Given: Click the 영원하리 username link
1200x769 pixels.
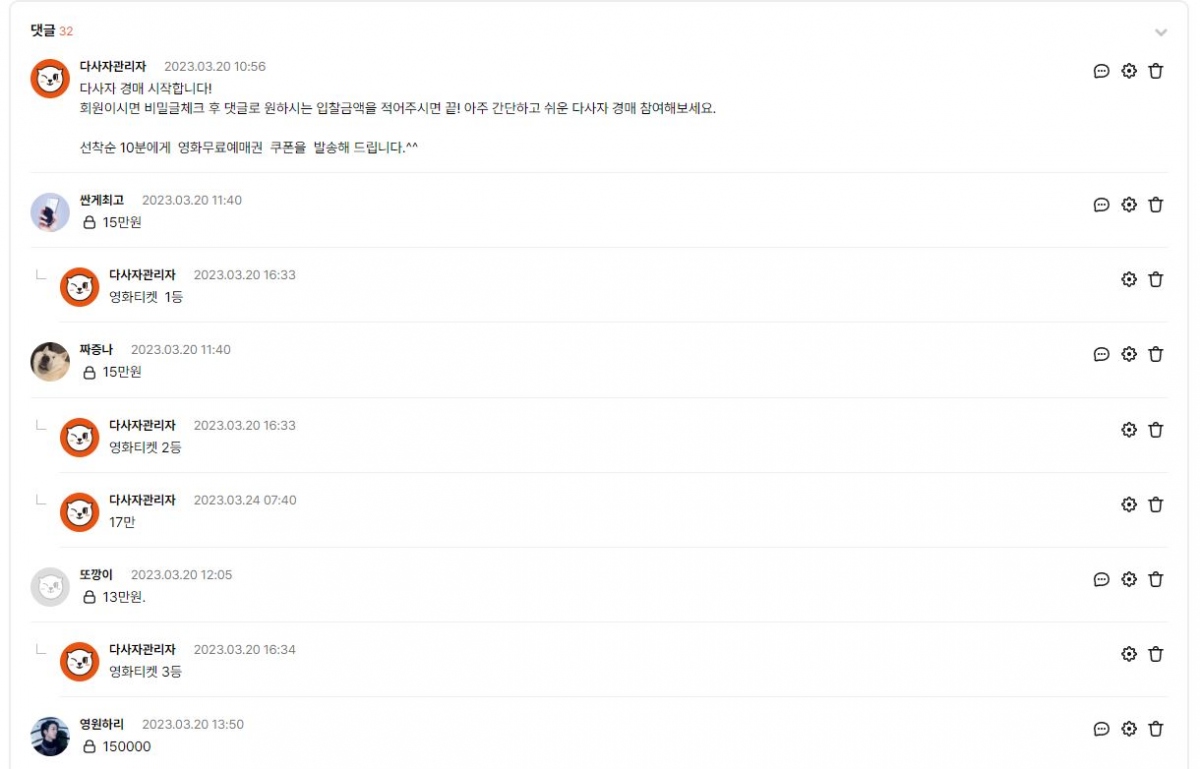Looking at the screenshot, I should (102, 724).
